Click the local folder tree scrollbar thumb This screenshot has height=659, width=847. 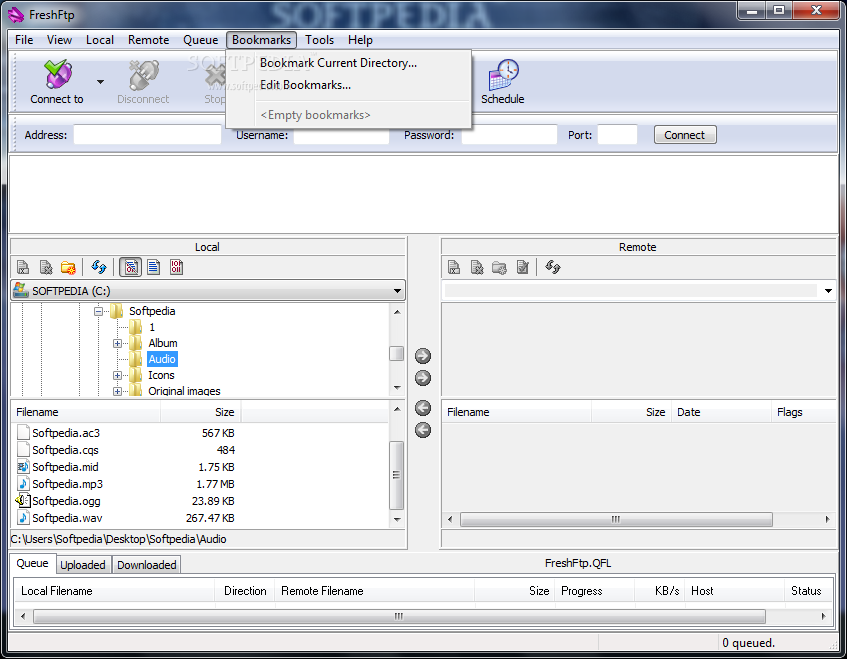396,353
